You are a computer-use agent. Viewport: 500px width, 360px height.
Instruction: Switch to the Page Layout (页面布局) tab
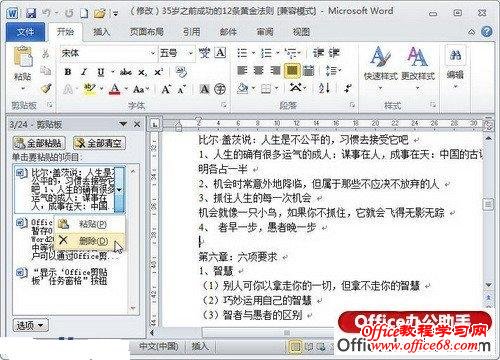[147, 32]
